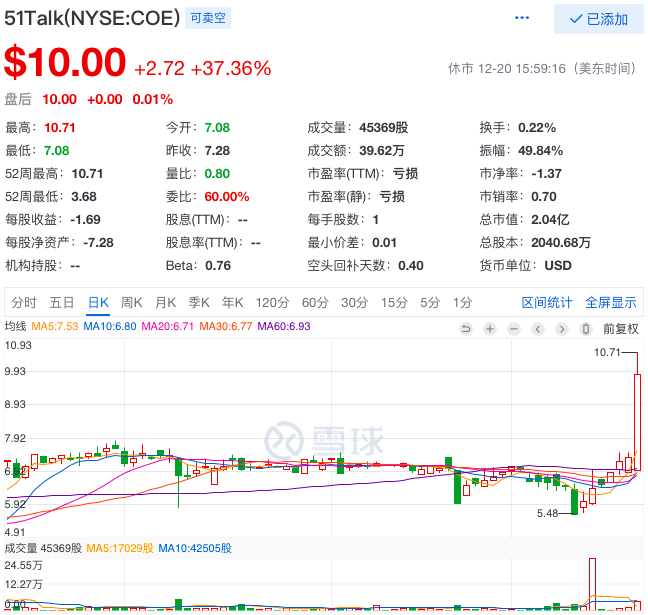Viewport: 648px width, 615px height.
Task: Click the MA60:6.93 moving average label
Action: click(284, 326)
